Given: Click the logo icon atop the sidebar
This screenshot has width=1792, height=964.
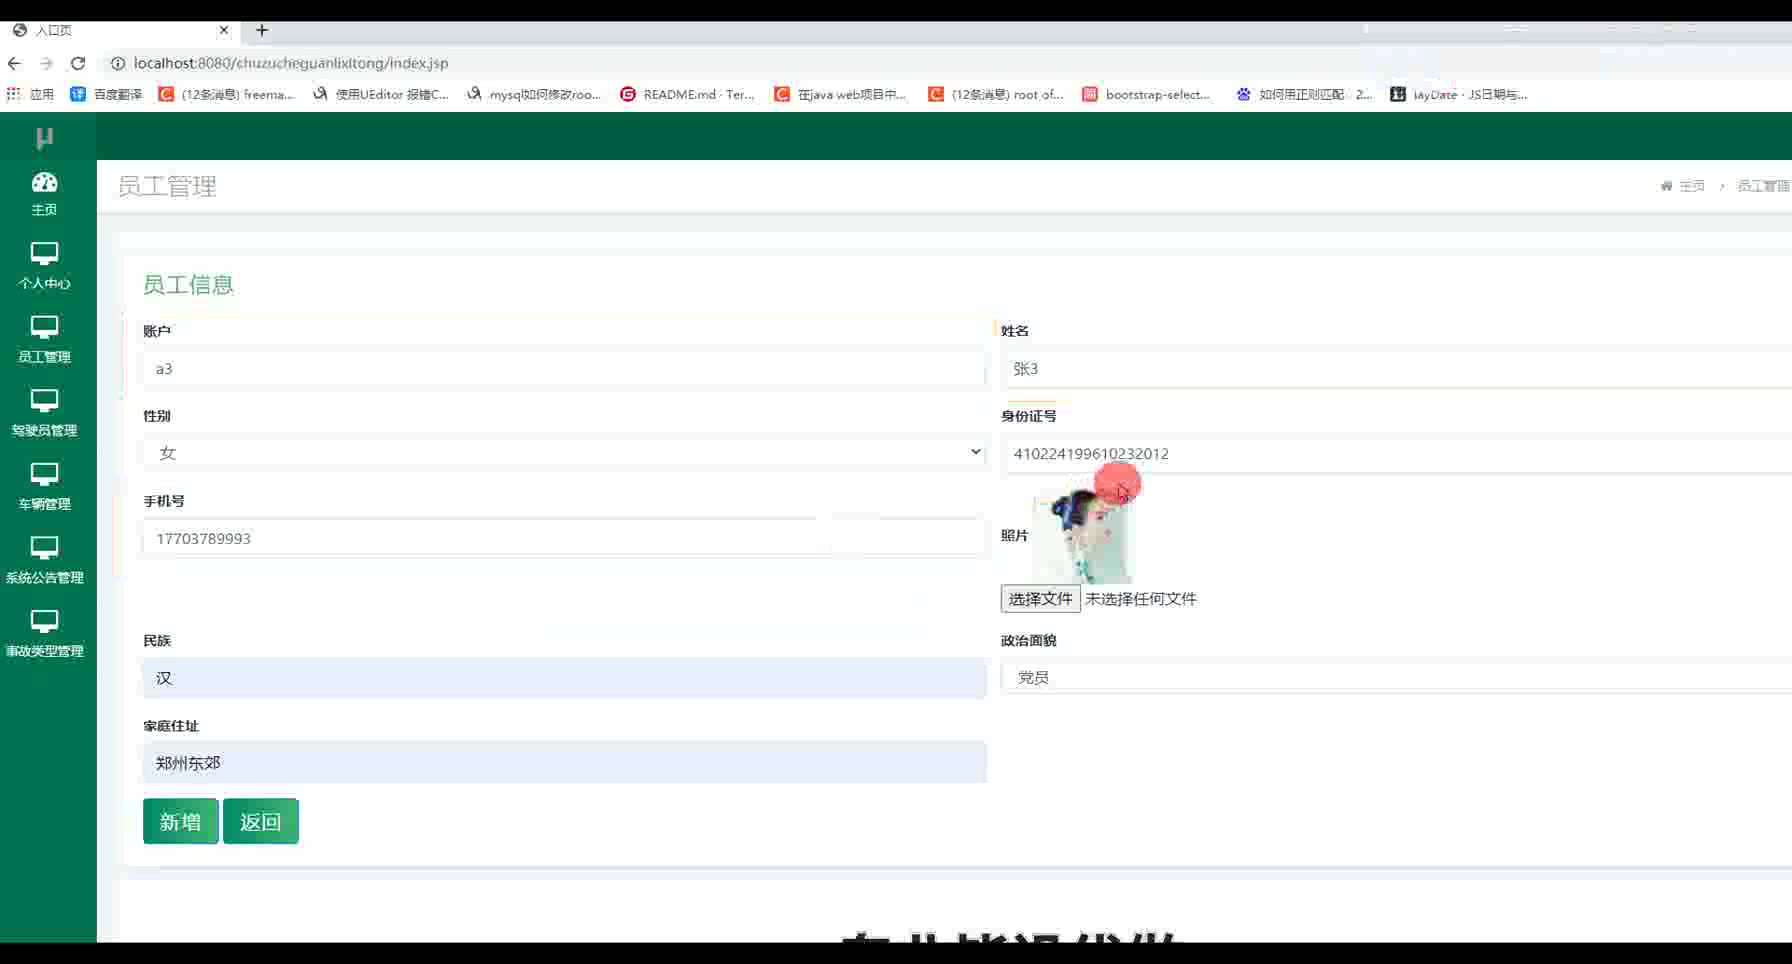Looking at the screenshot, I should [x=44, y=138].
